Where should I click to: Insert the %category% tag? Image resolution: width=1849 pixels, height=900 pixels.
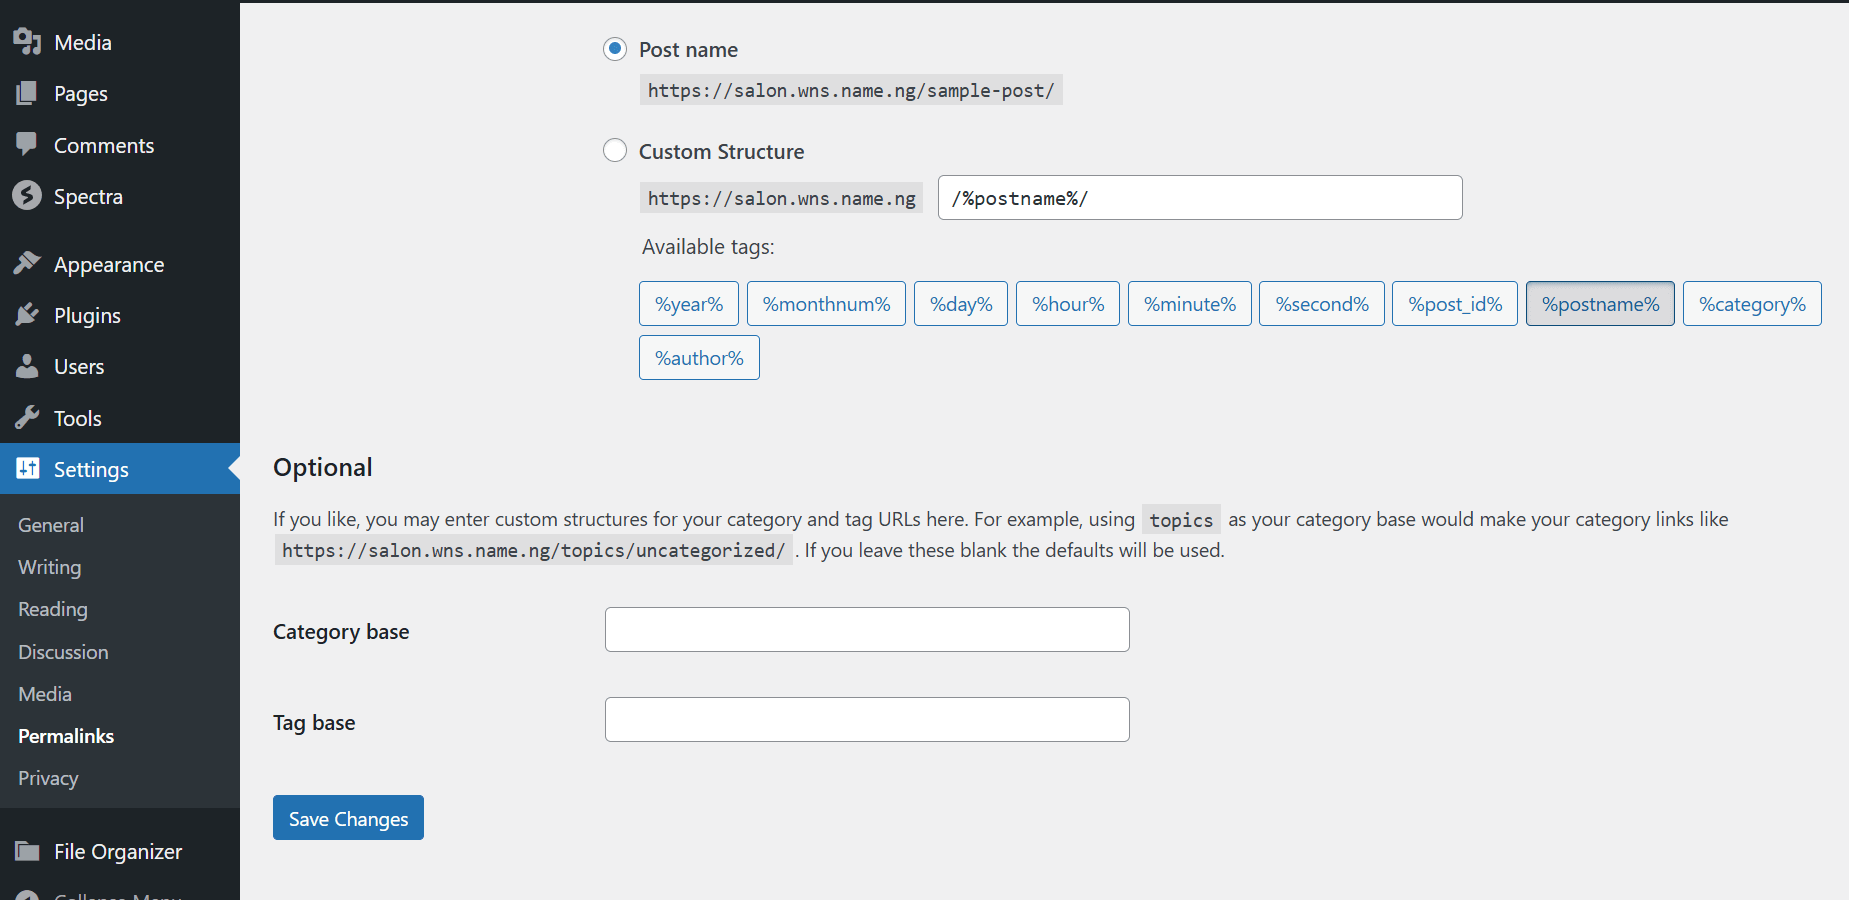point(1752,303)
